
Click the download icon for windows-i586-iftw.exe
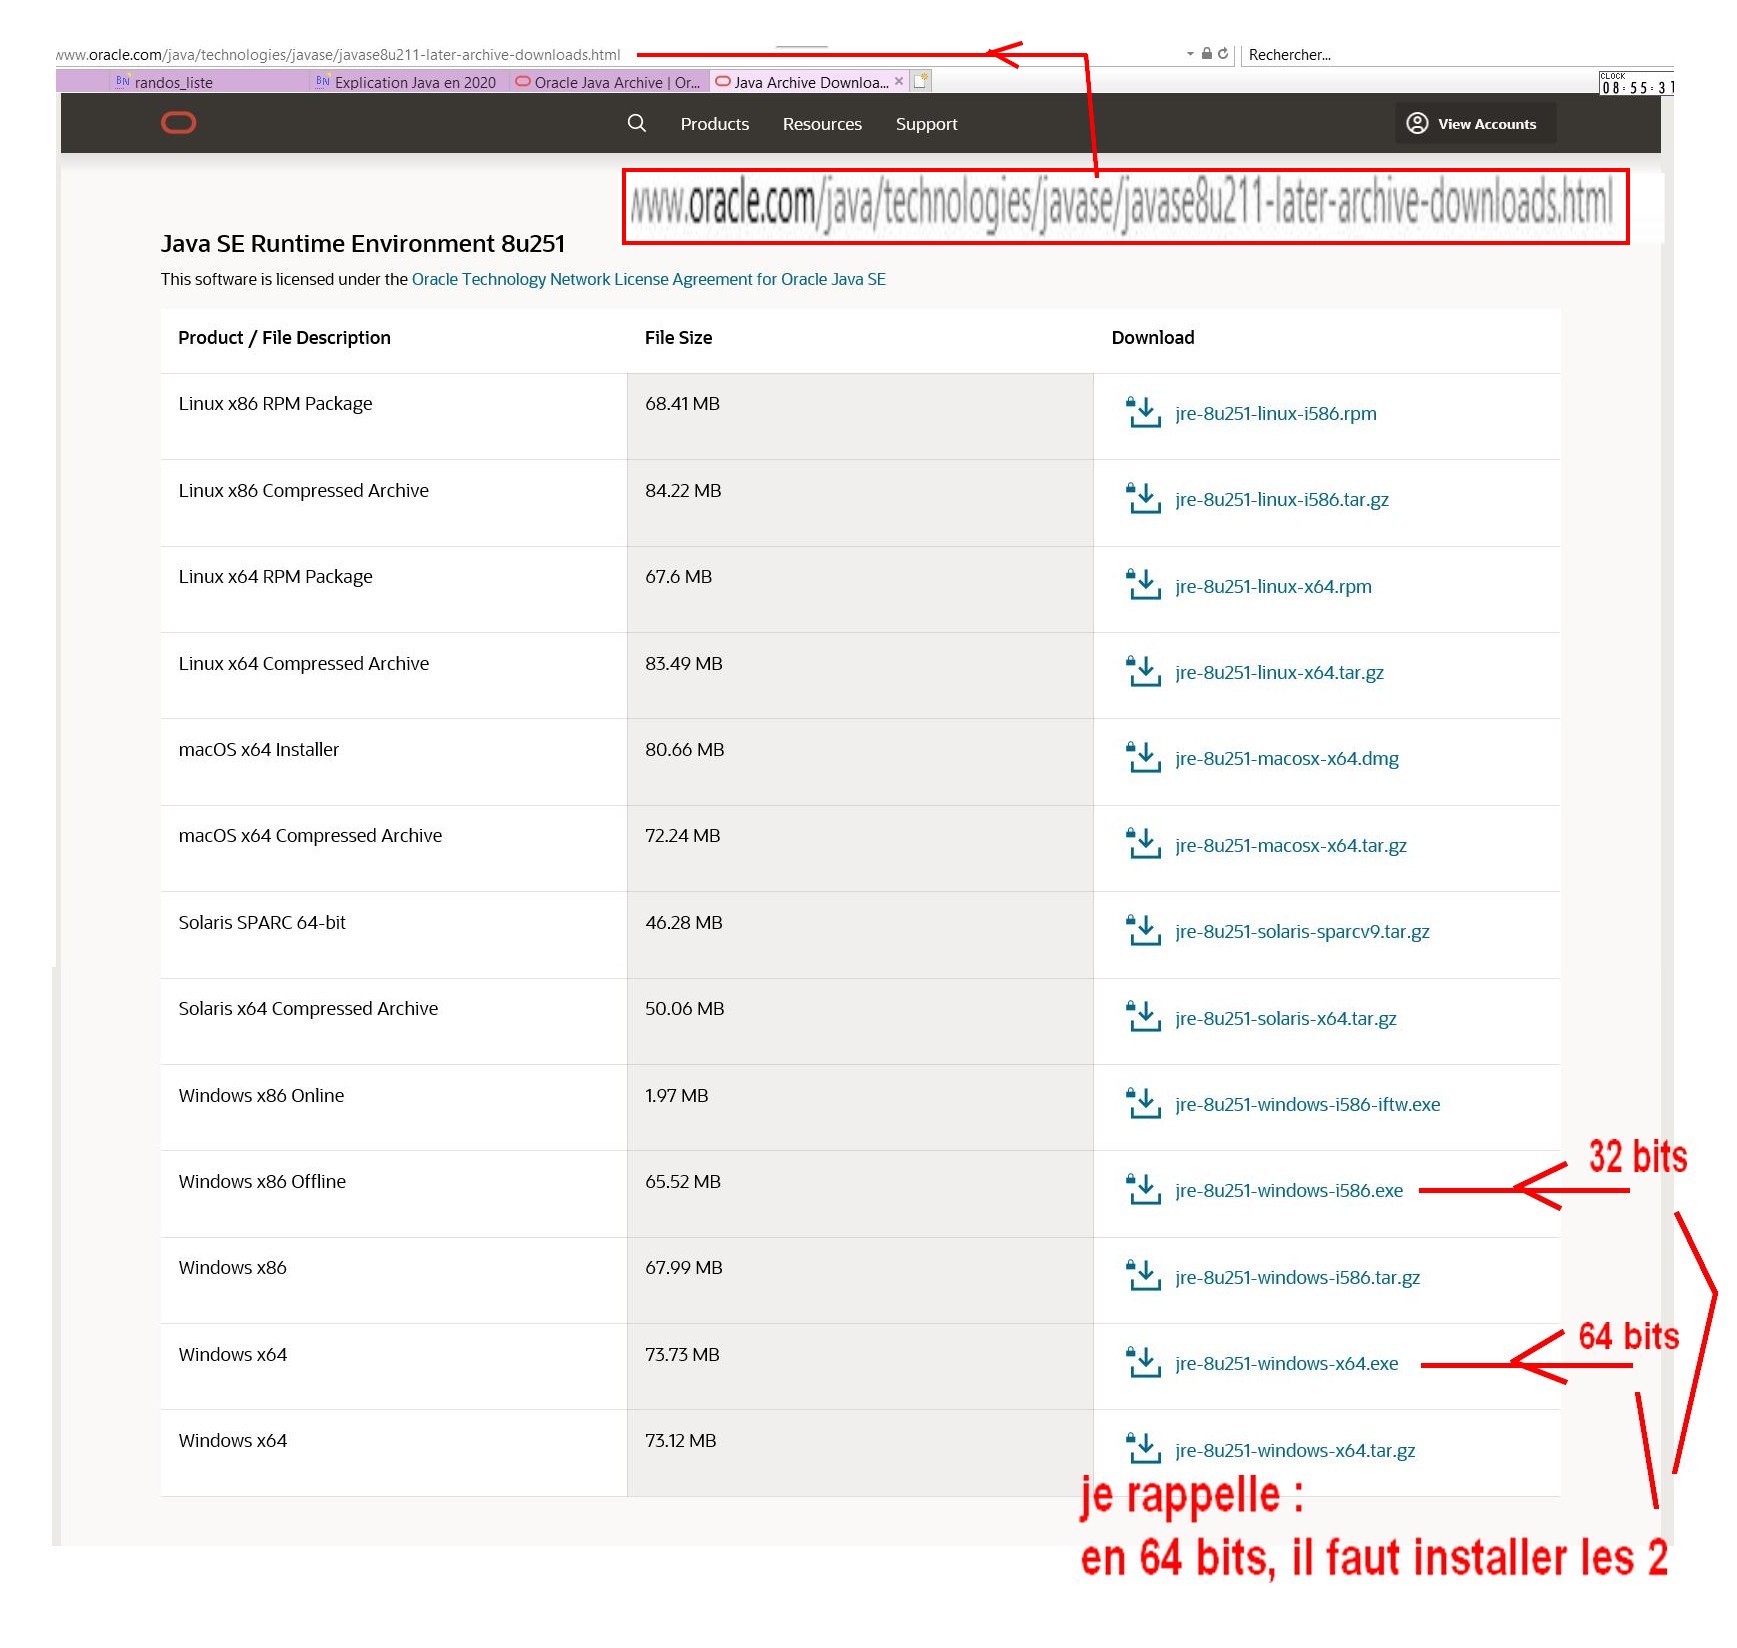[1143, 1103]
